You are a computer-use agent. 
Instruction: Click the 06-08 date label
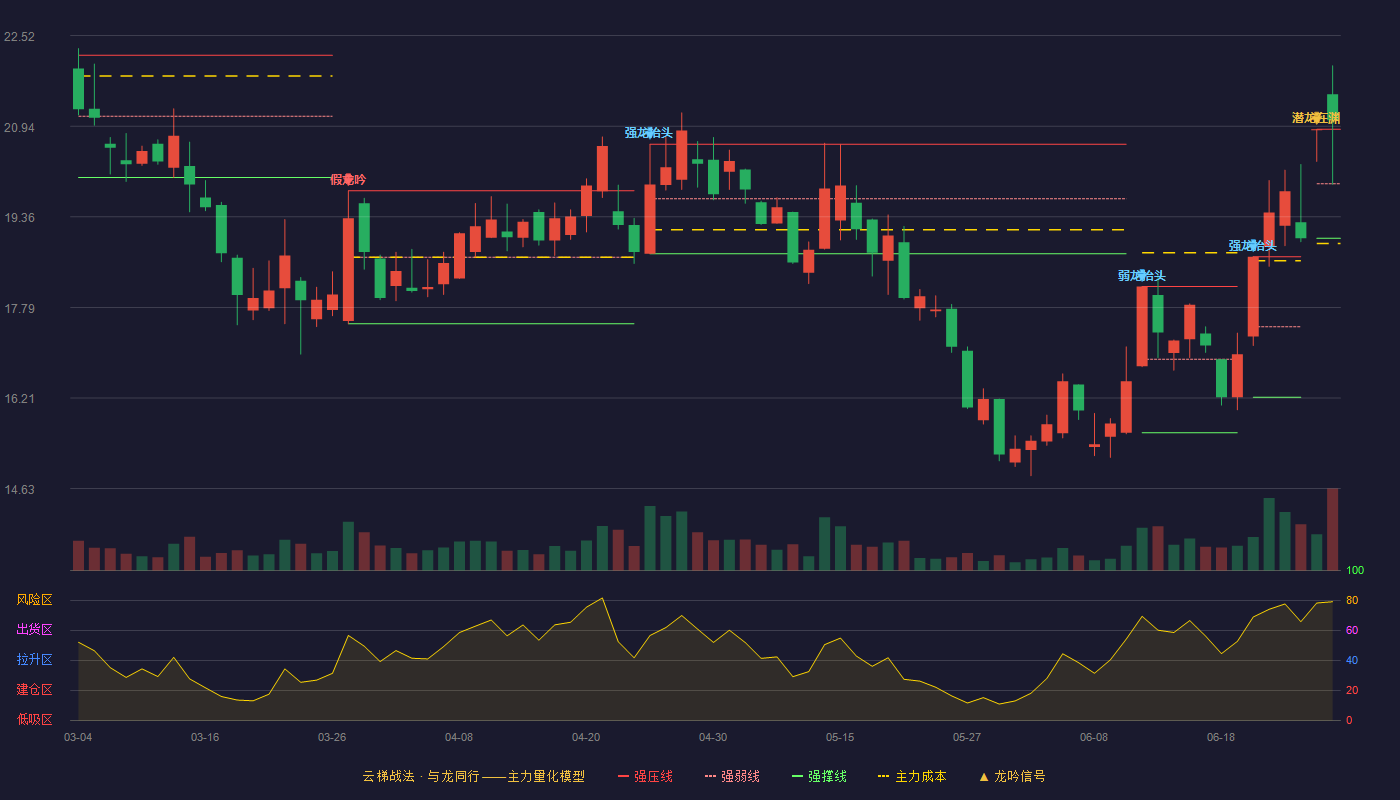tap(1094, 737)
